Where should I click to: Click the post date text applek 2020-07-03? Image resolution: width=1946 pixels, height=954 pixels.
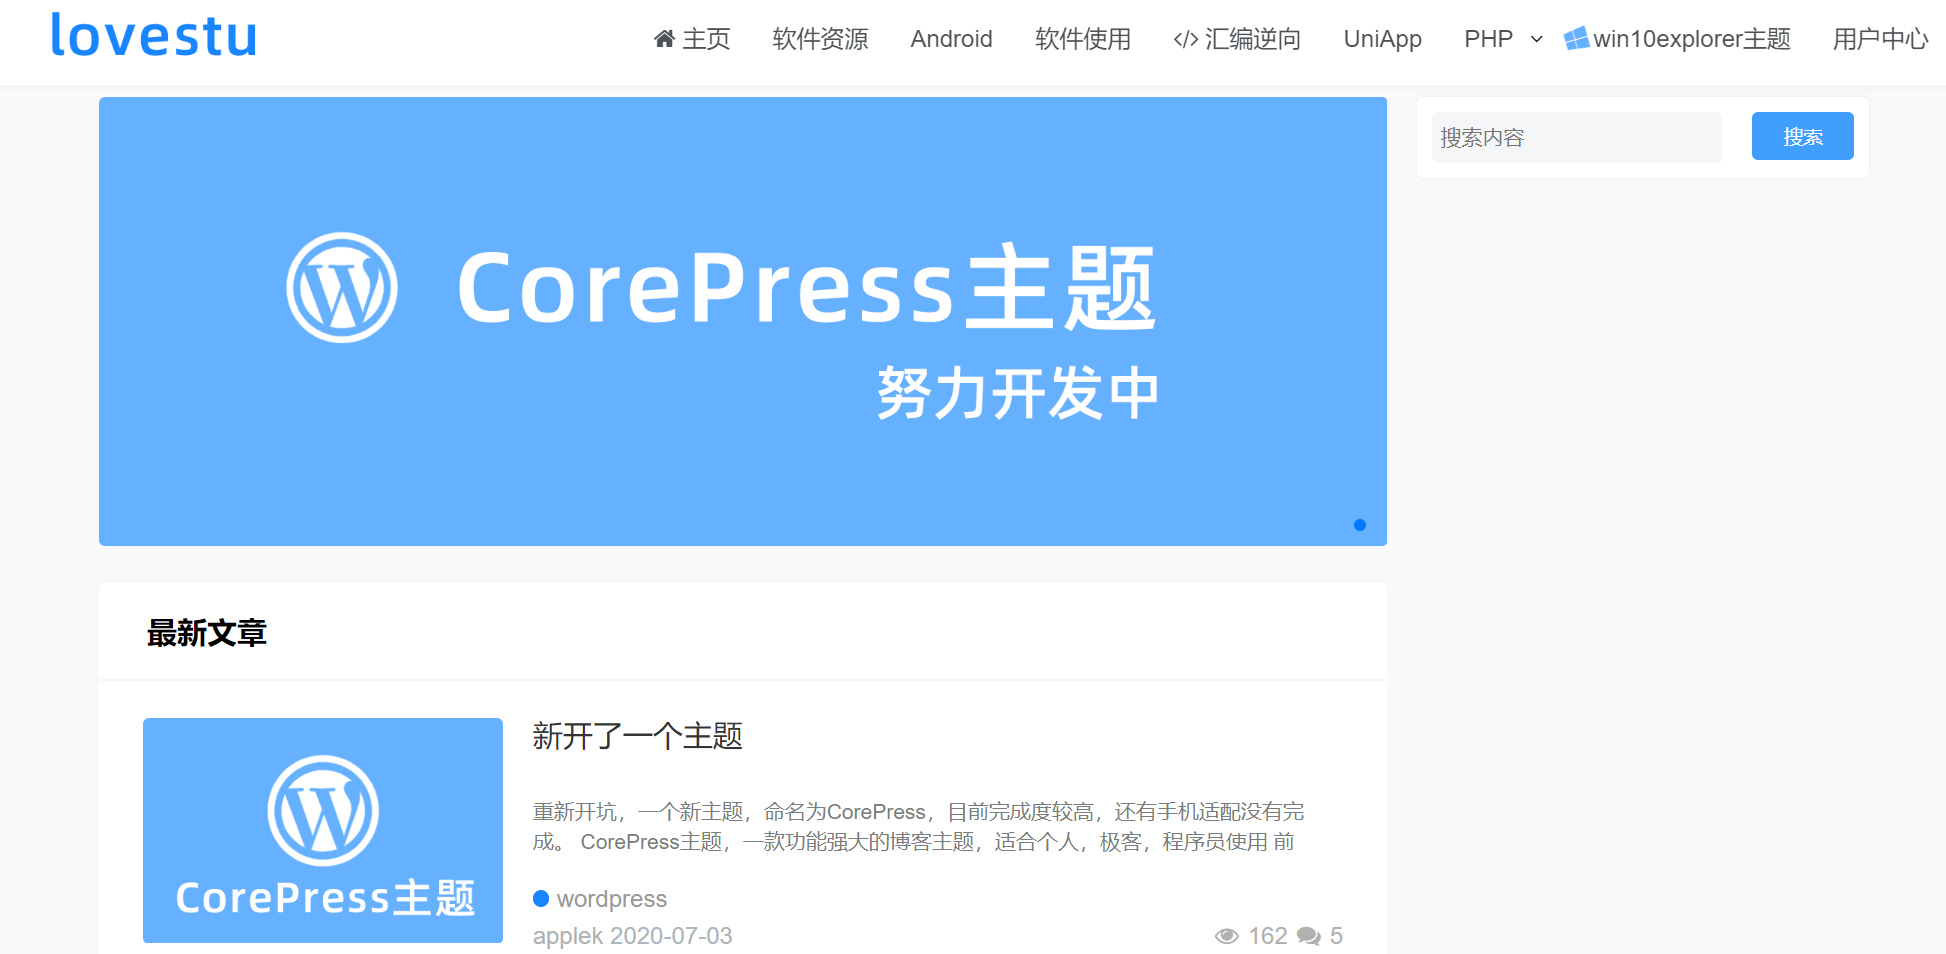click(633, 936)
